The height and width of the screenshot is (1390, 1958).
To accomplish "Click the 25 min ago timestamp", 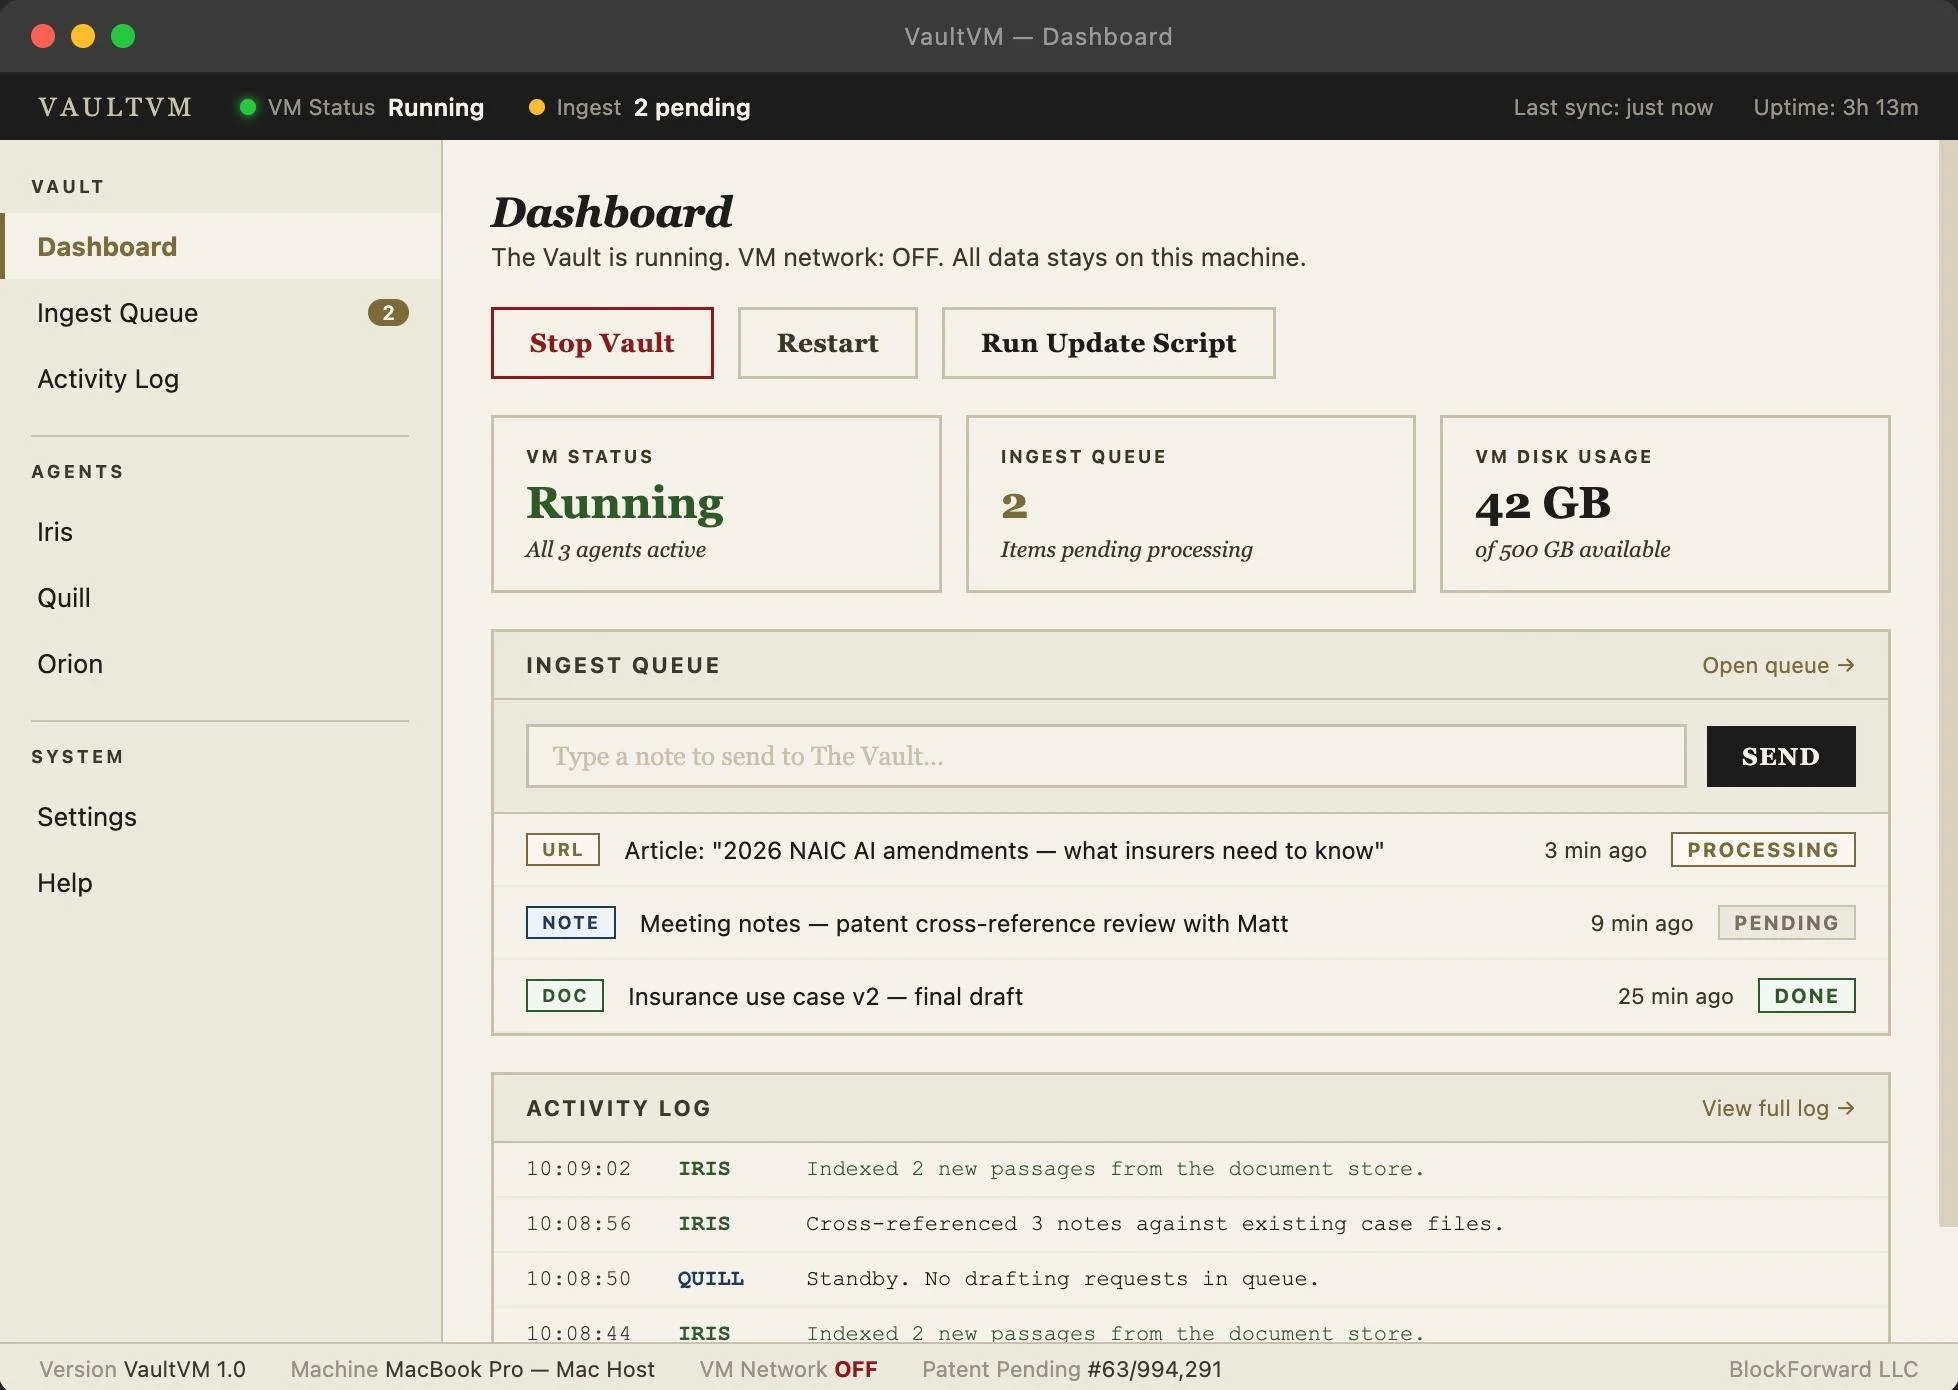I will pos(1675,997).
